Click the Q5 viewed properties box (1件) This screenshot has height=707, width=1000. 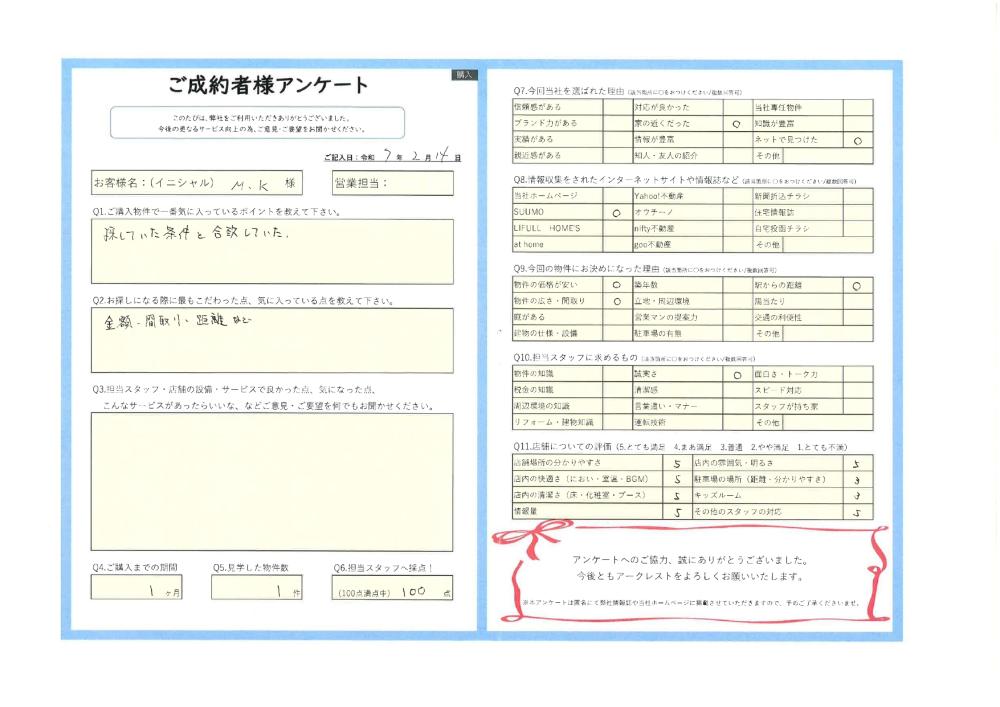point(257,587)
